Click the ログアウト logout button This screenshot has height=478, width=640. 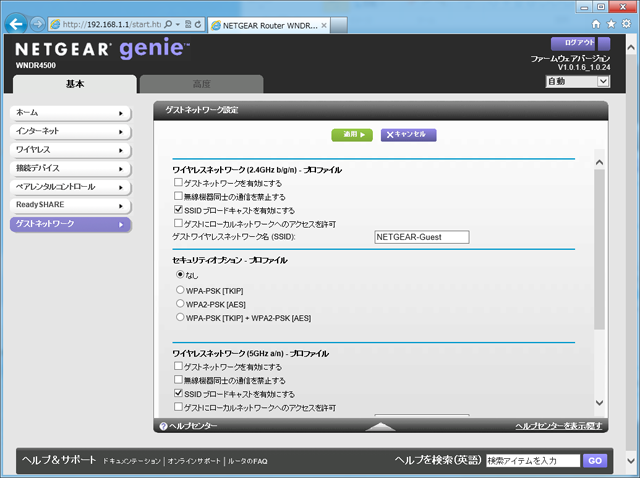[579, 43]
